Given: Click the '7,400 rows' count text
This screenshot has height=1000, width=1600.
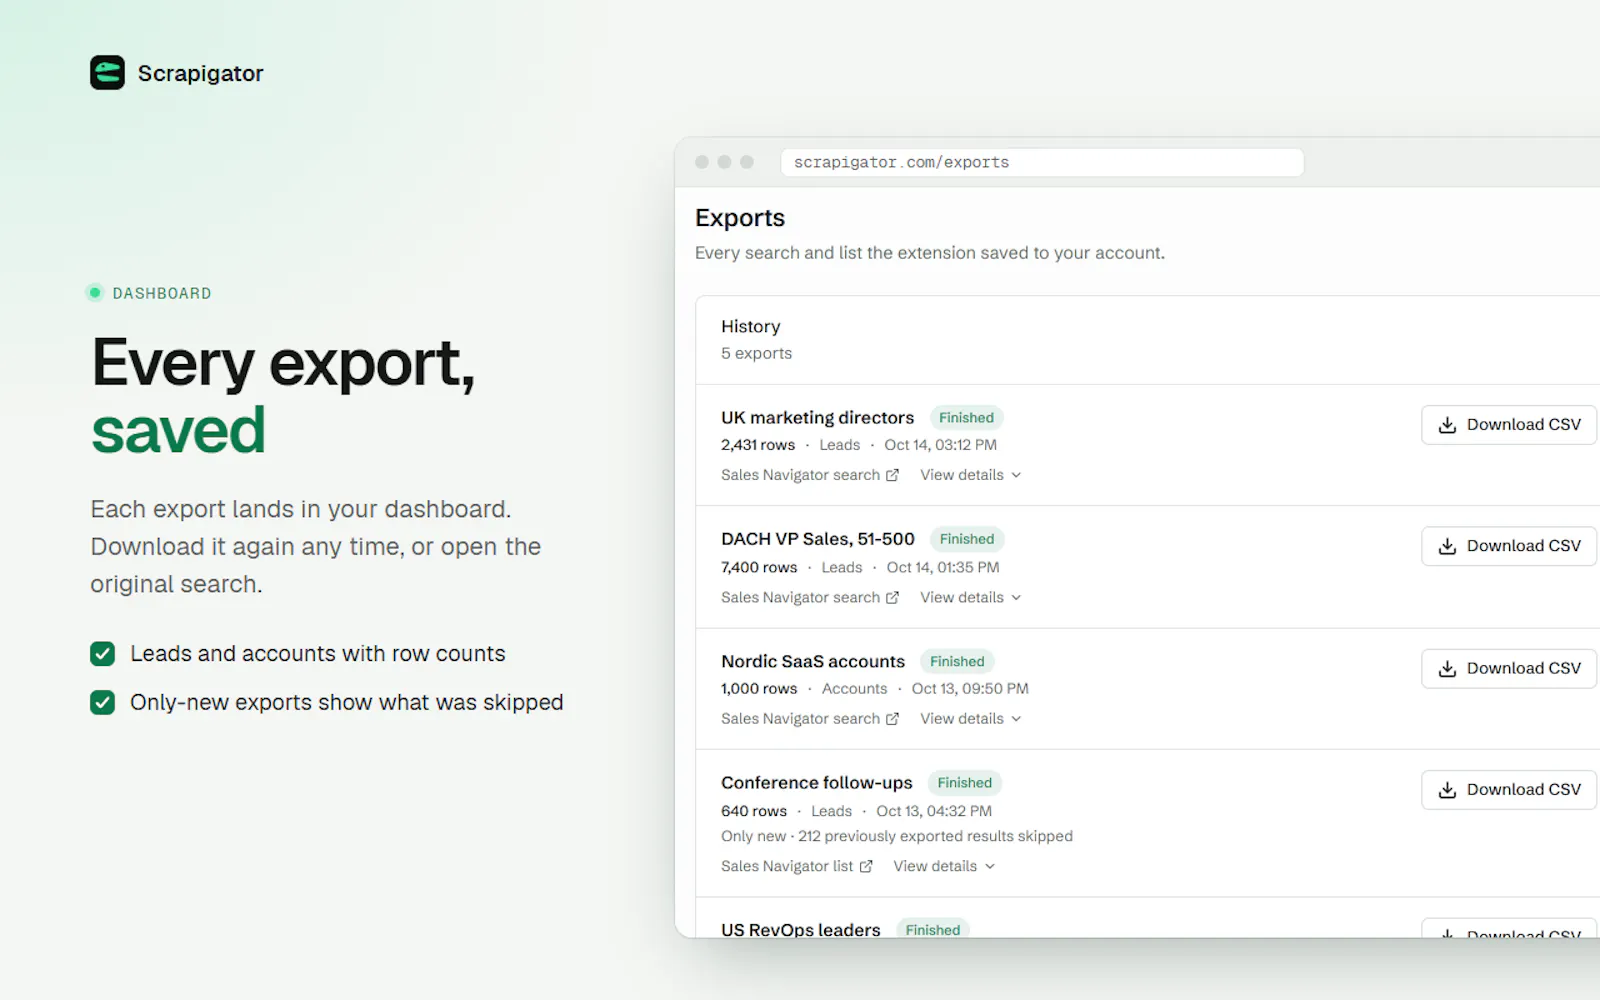Looking at the screenshot, I should click(759, 568).
